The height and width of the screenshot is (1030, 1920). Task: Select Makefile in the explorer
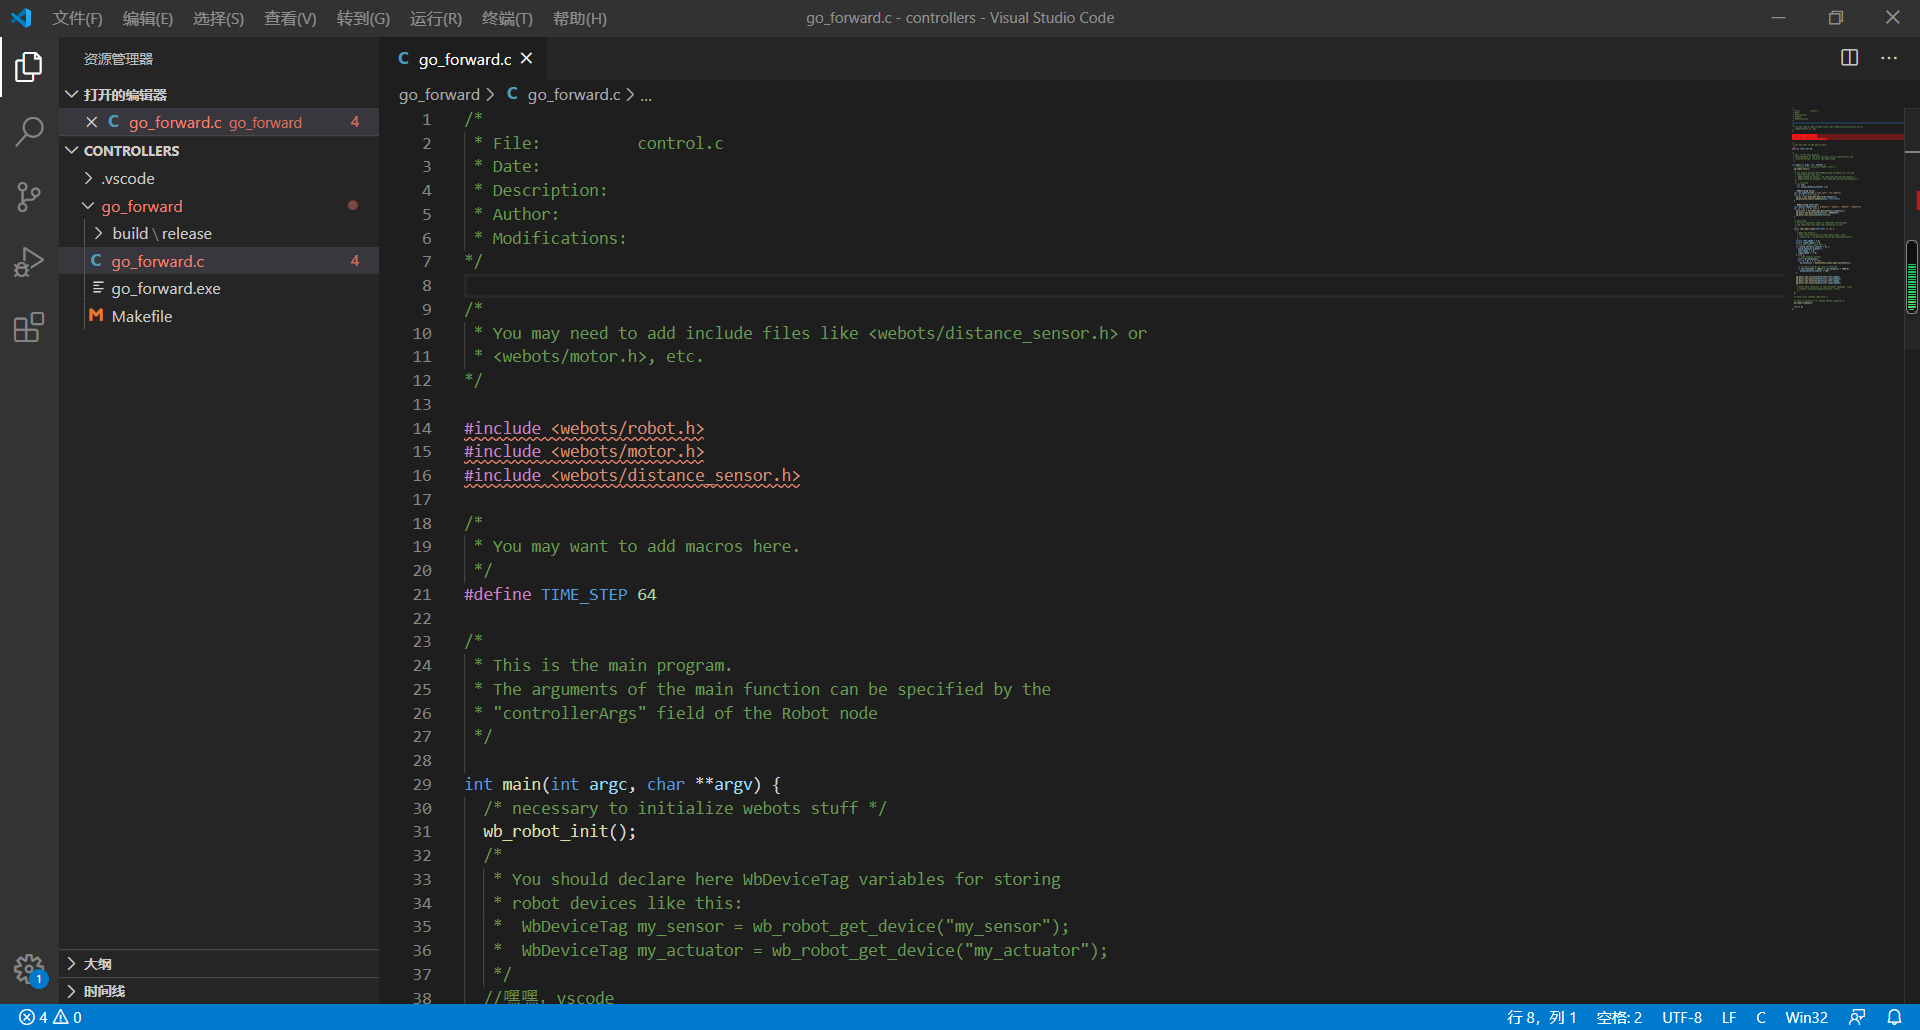(x=142, y=316)
